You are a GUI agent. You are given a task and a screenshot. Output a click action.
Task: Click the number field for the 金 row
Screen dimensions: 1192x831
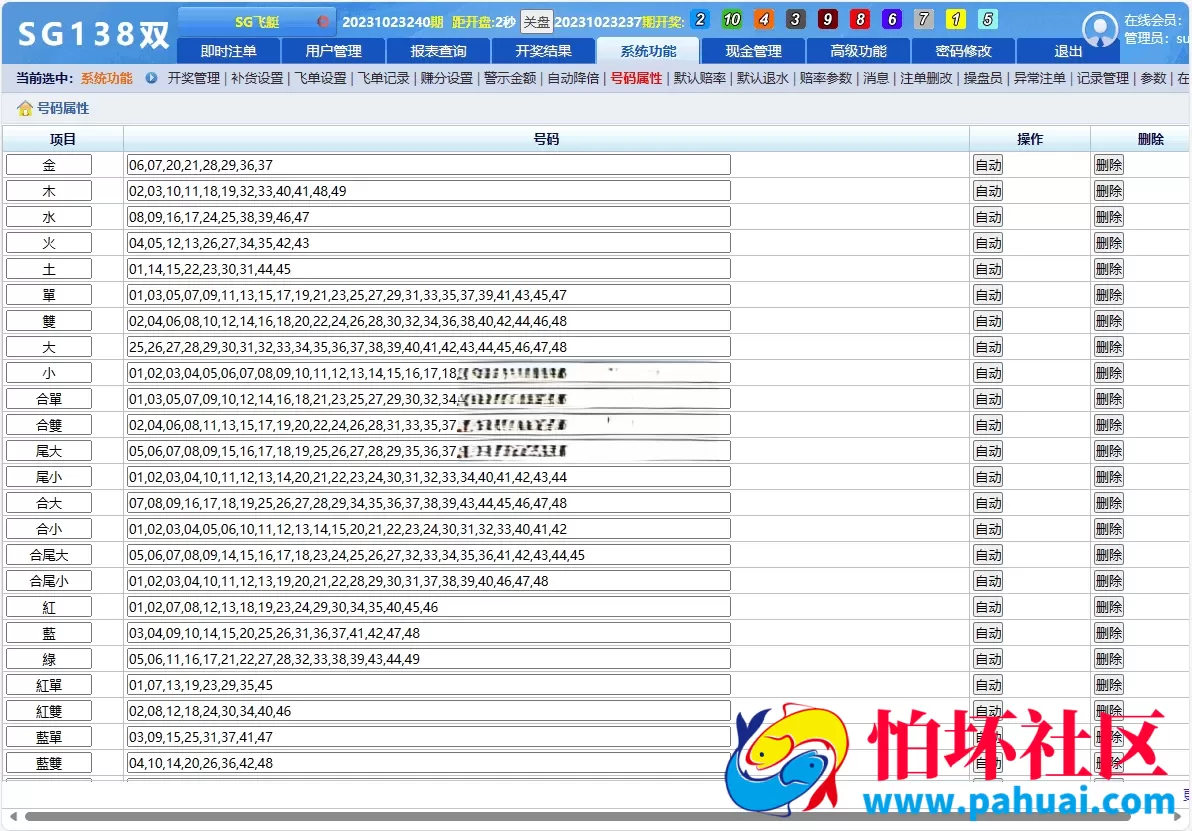click(428, 165)
